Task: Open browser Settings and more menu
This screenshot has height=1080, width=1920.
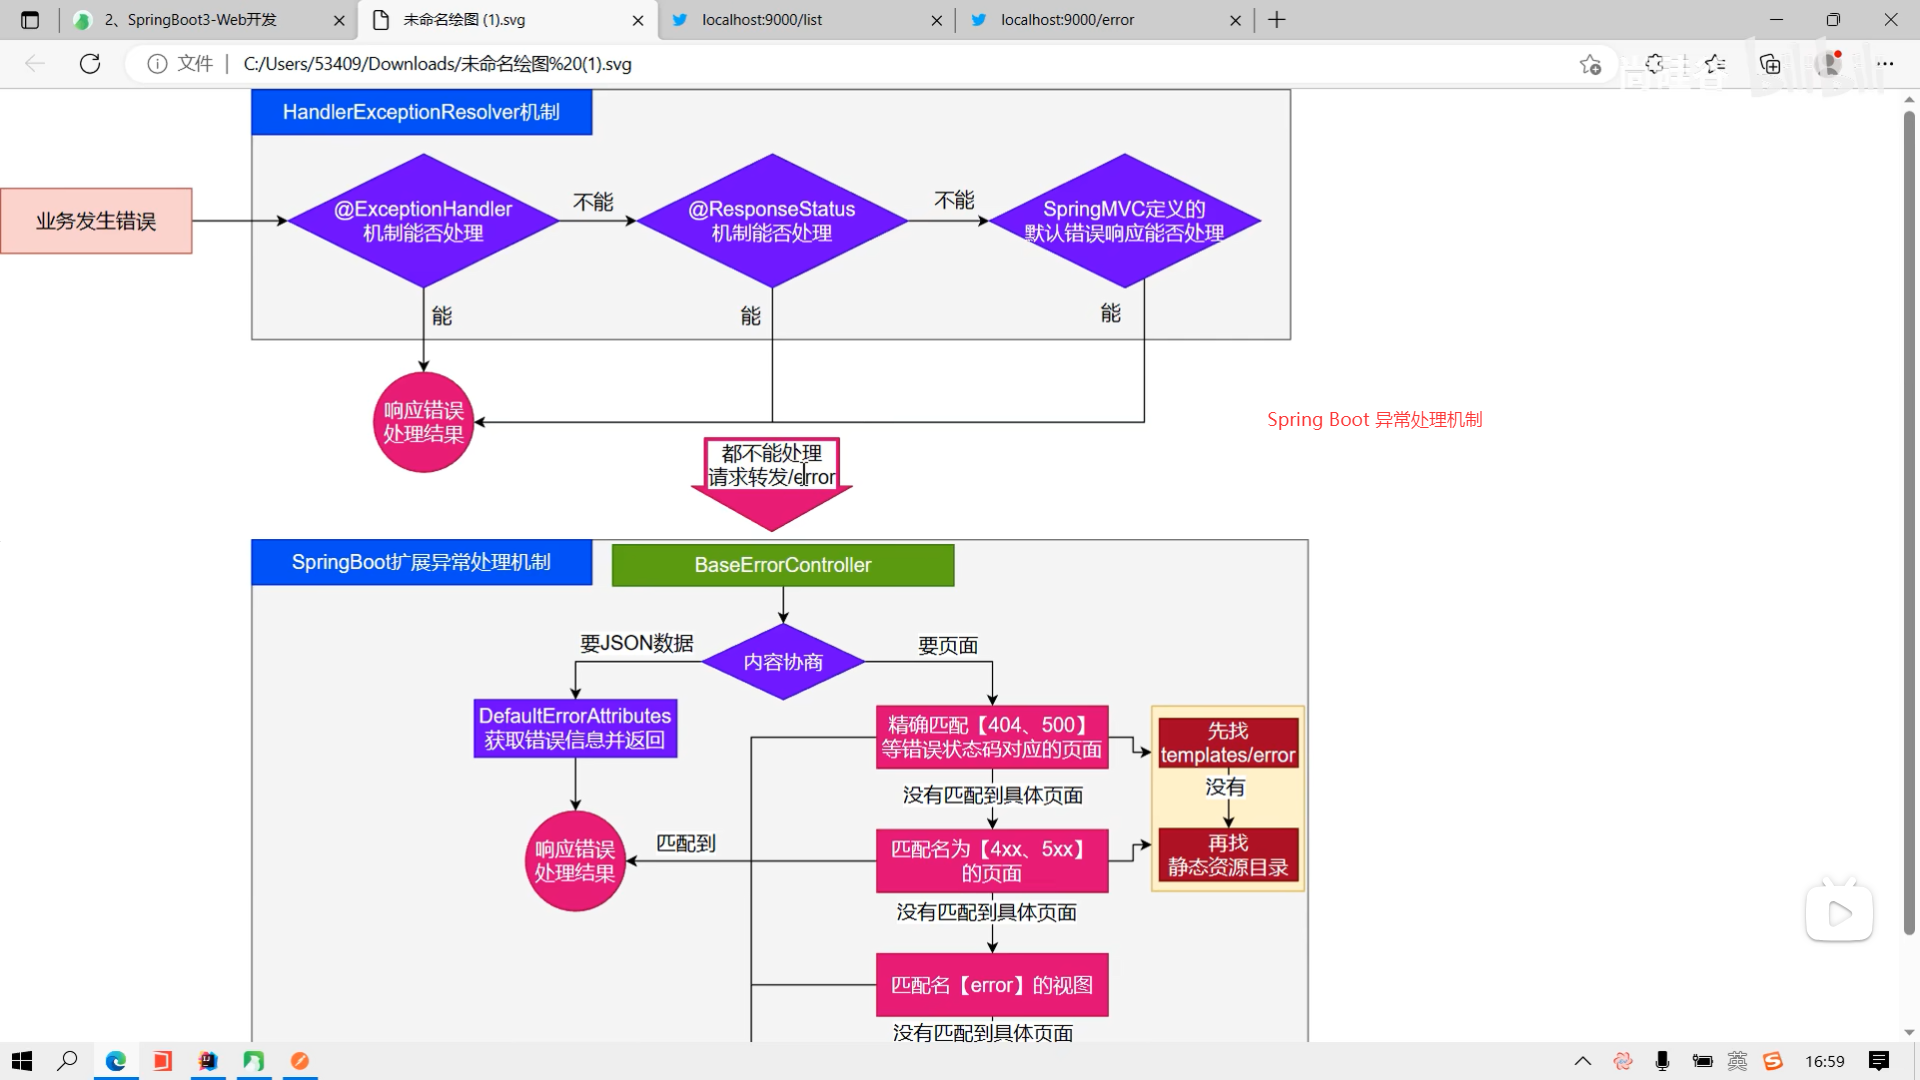Action: (x=1885, y=64)
